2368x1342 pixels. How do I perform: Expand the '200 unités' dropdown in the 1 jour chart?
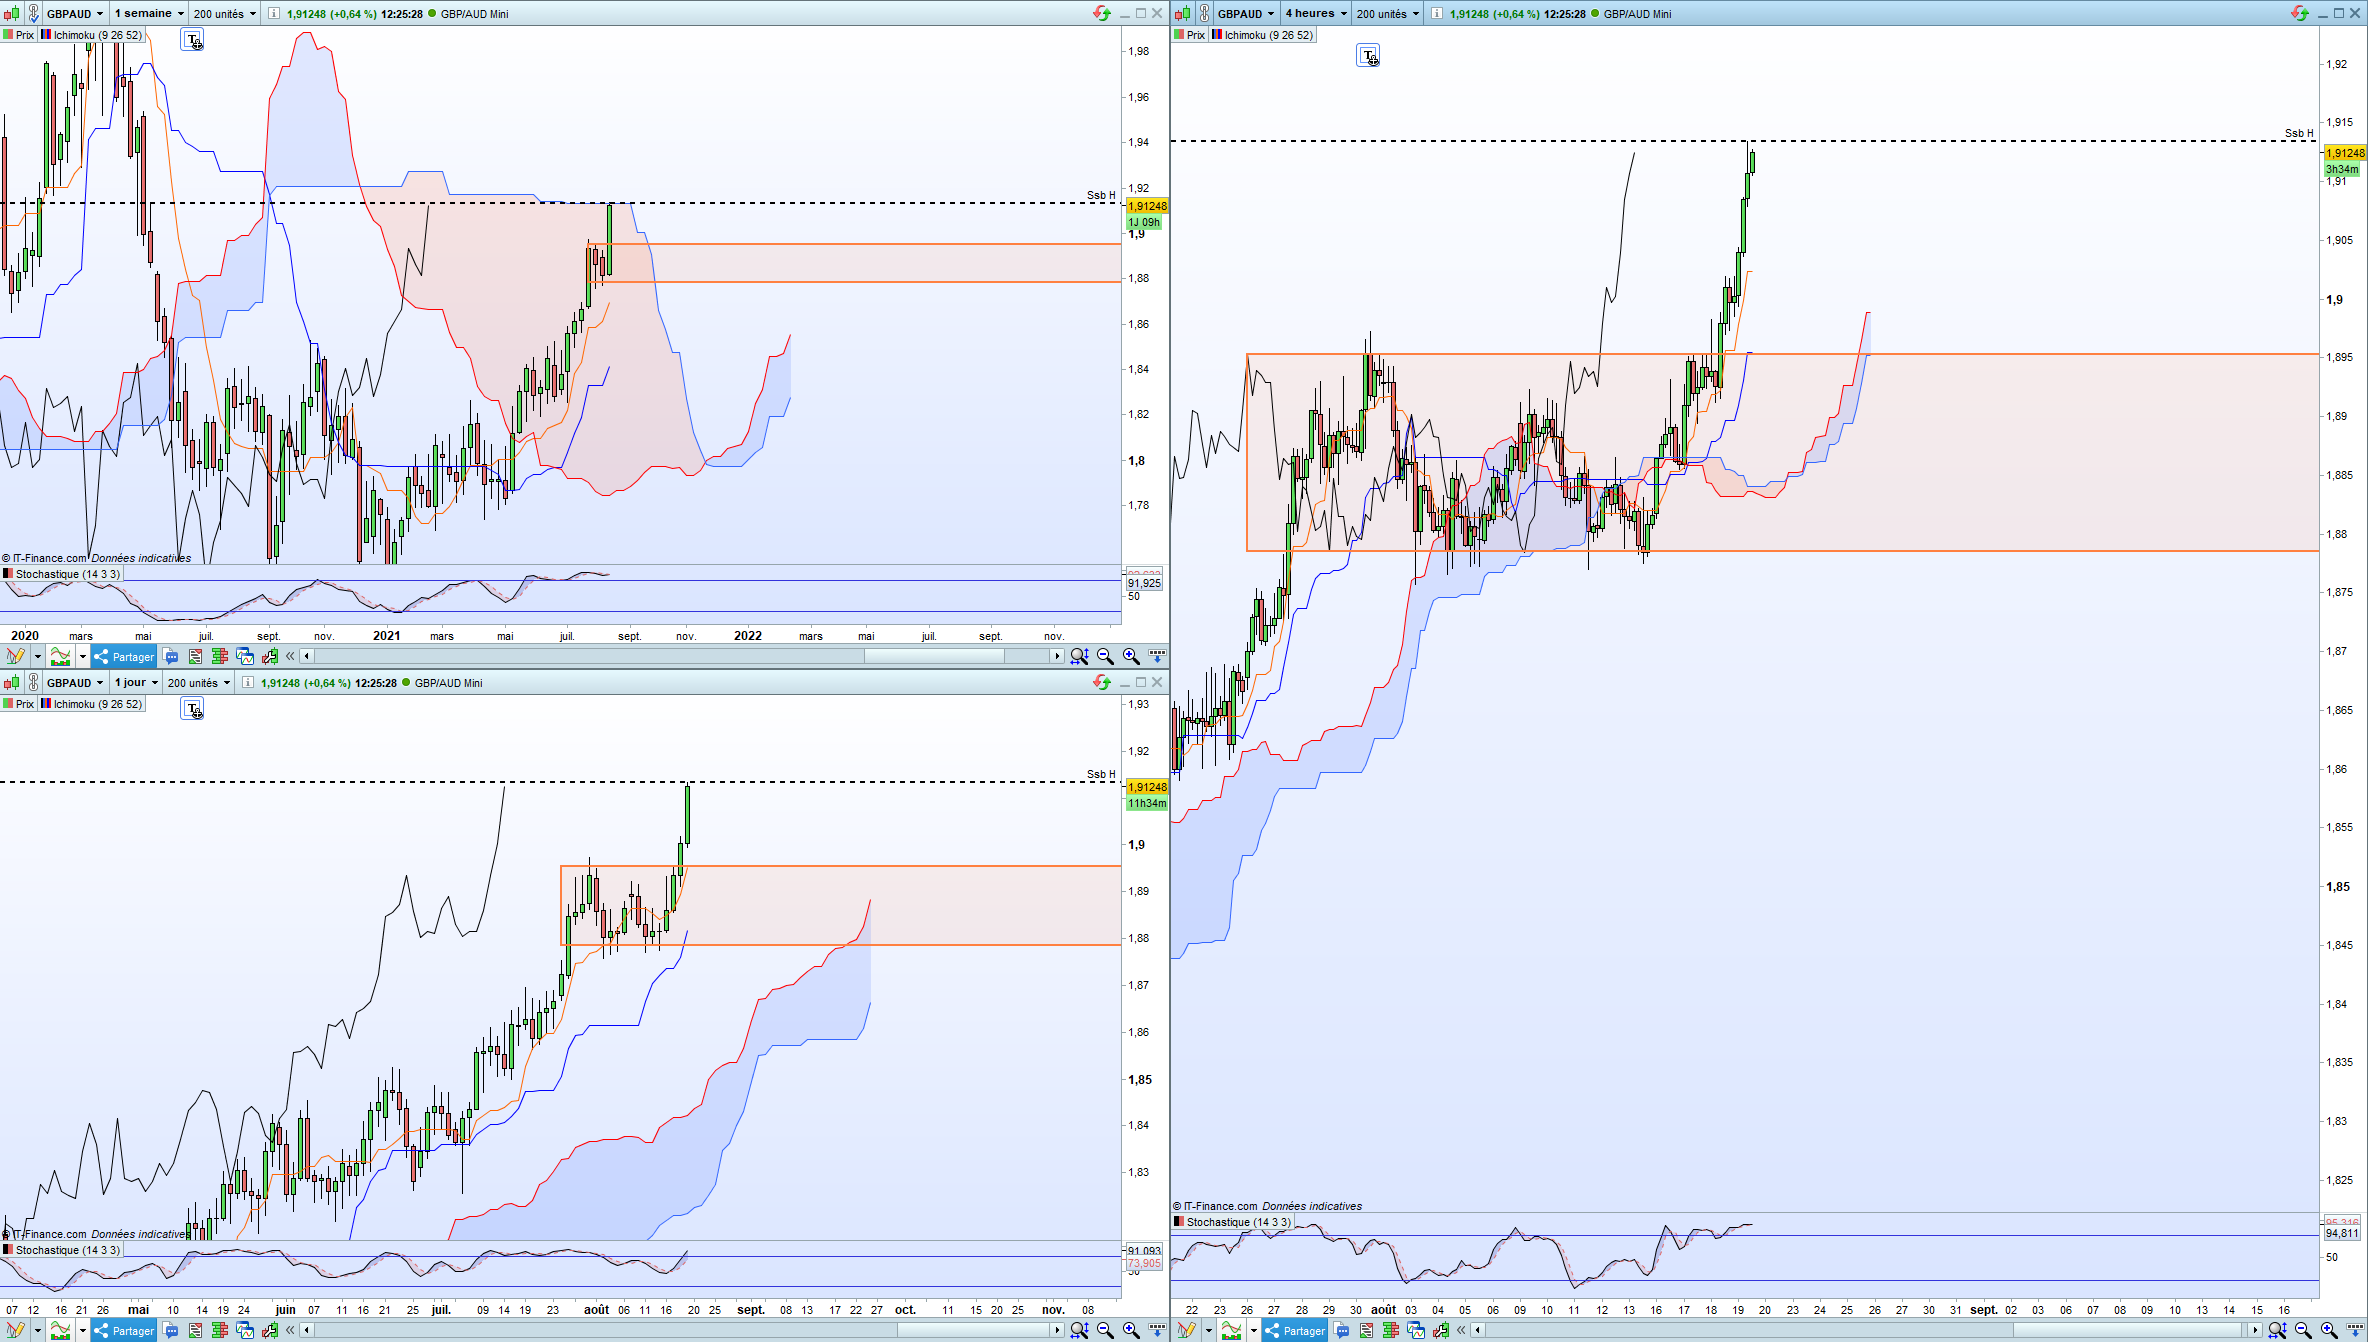point(198,683)
